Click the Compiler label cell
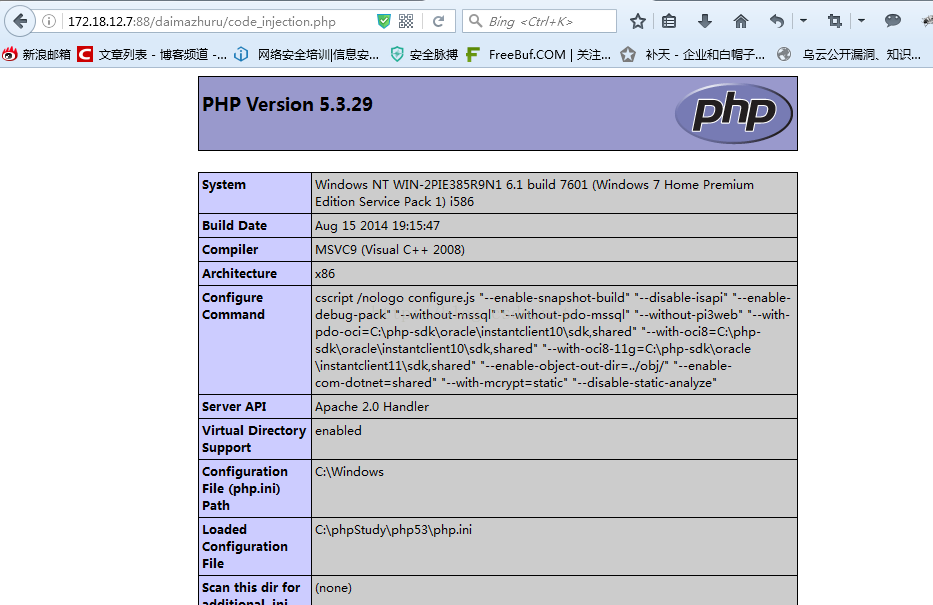 [x=255, y=249]
